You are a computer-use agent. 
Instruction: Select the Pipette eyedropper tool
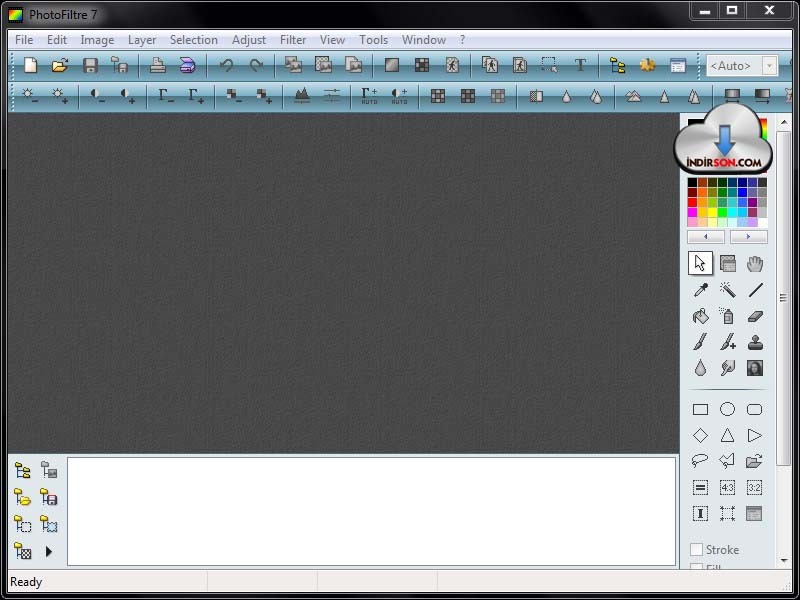(x=701, y=290)
